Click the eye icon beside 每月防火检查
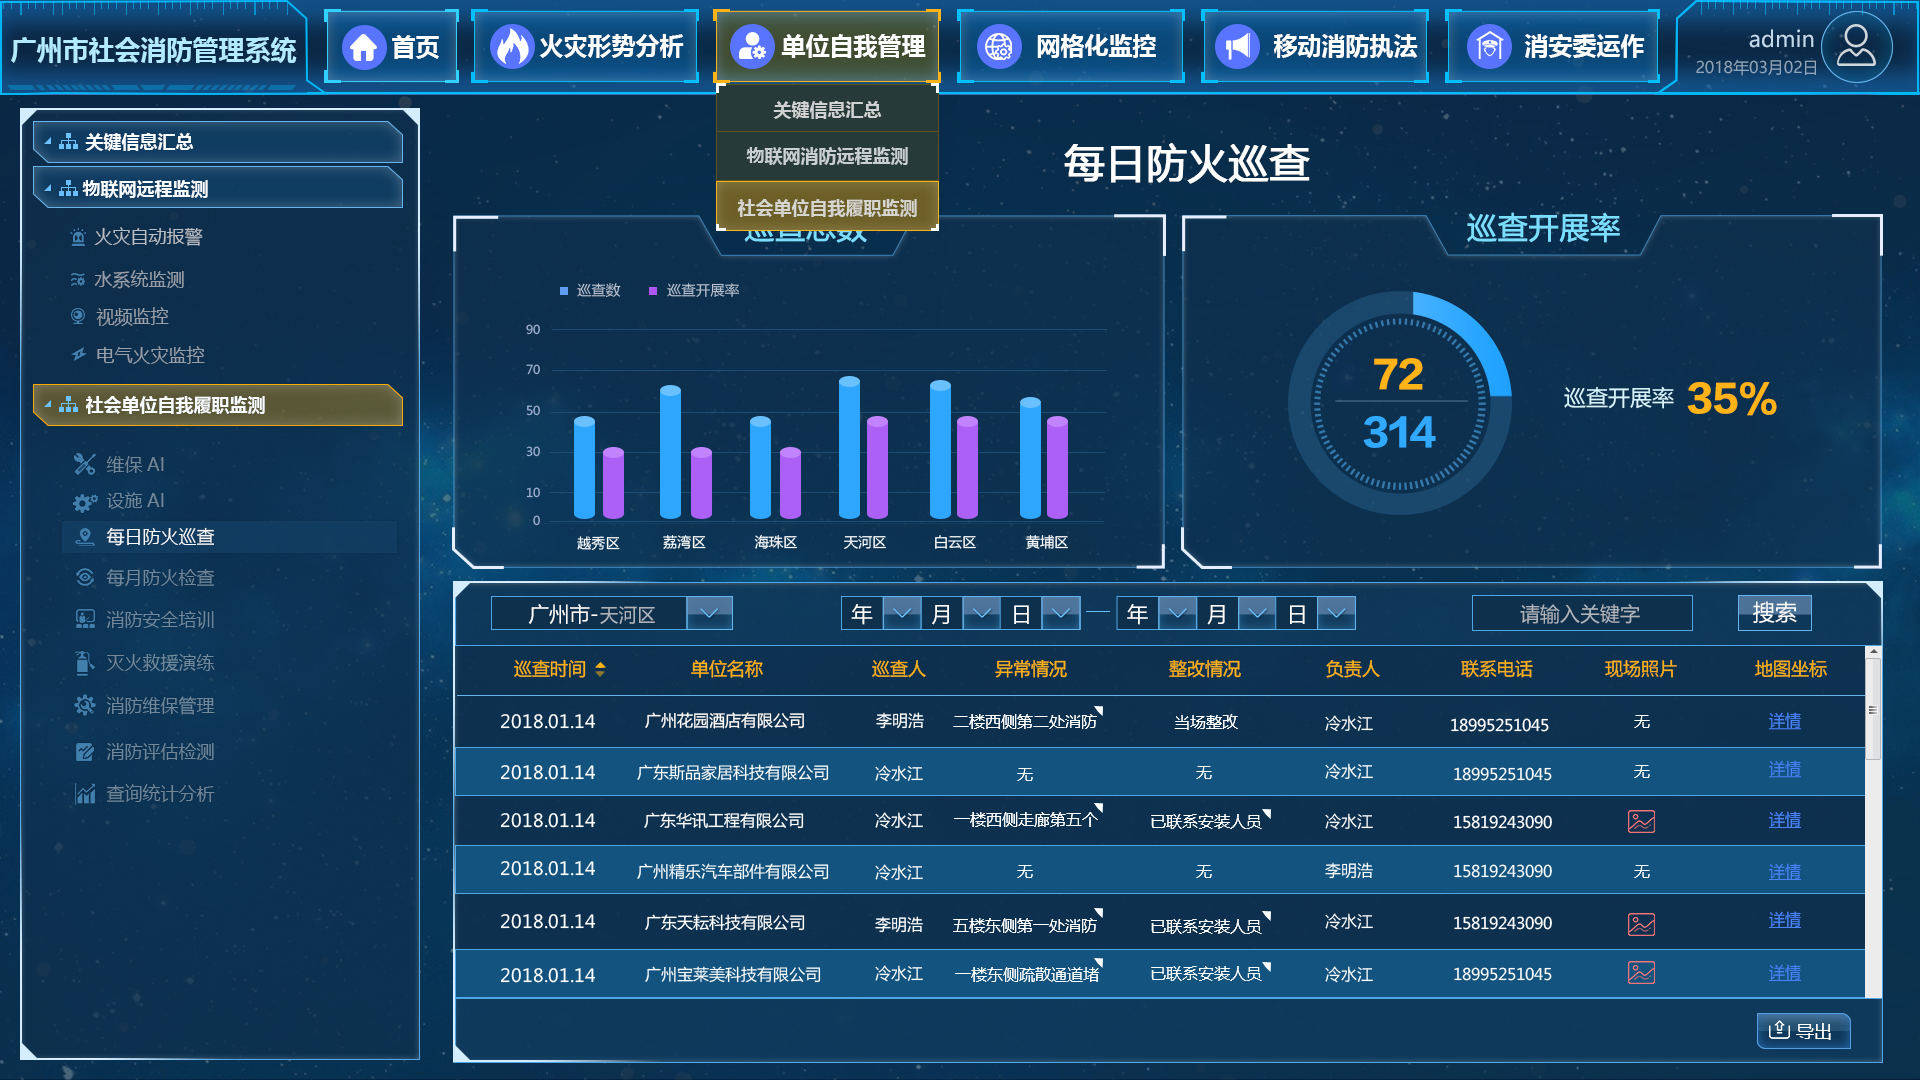 click(x=86, y=578)
